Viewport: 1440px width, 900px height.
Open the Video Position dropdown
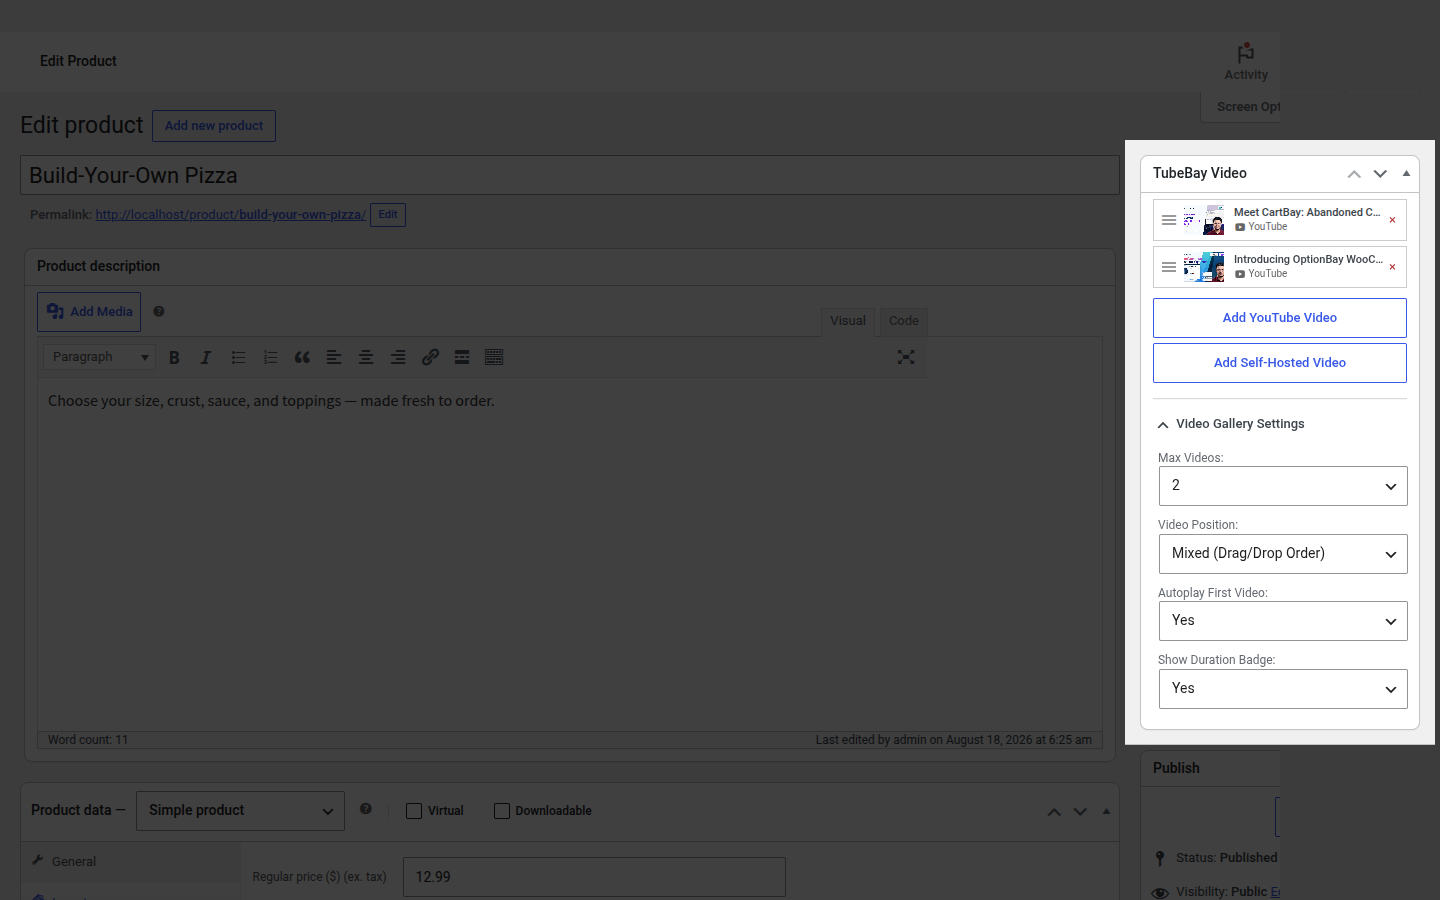click(1283, 554)
